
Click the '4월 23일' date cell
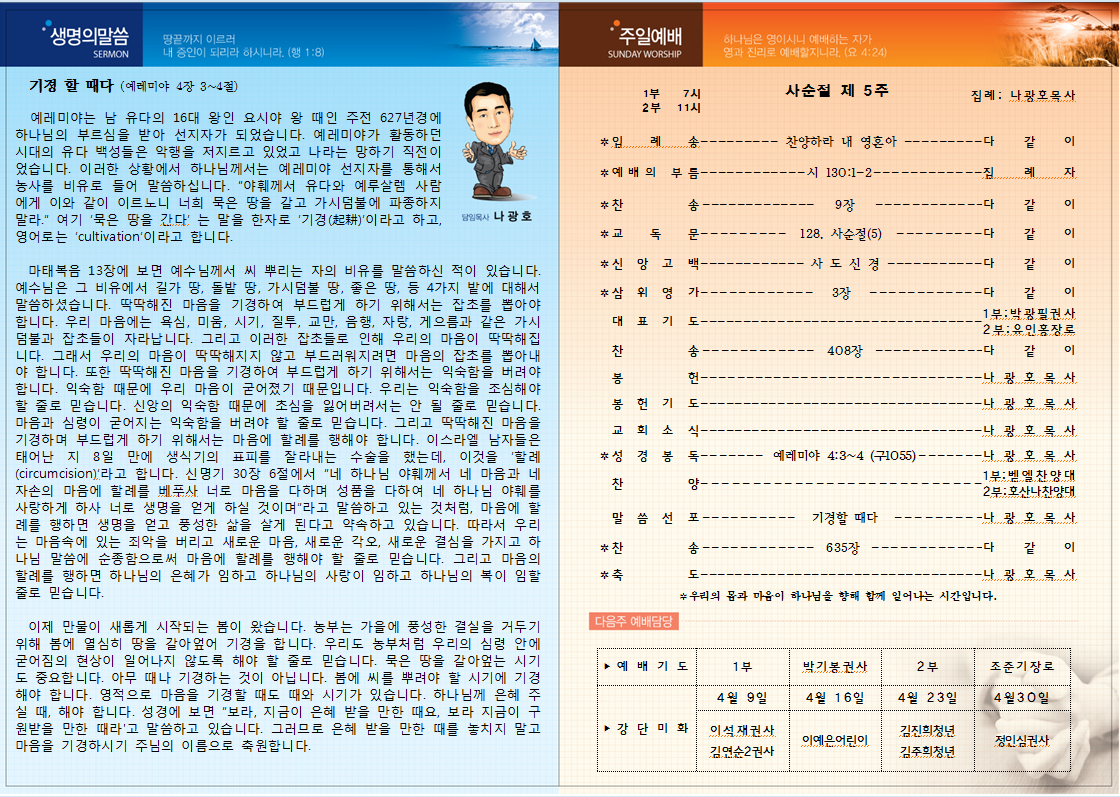pyautogui.click(x=927, y=698)
